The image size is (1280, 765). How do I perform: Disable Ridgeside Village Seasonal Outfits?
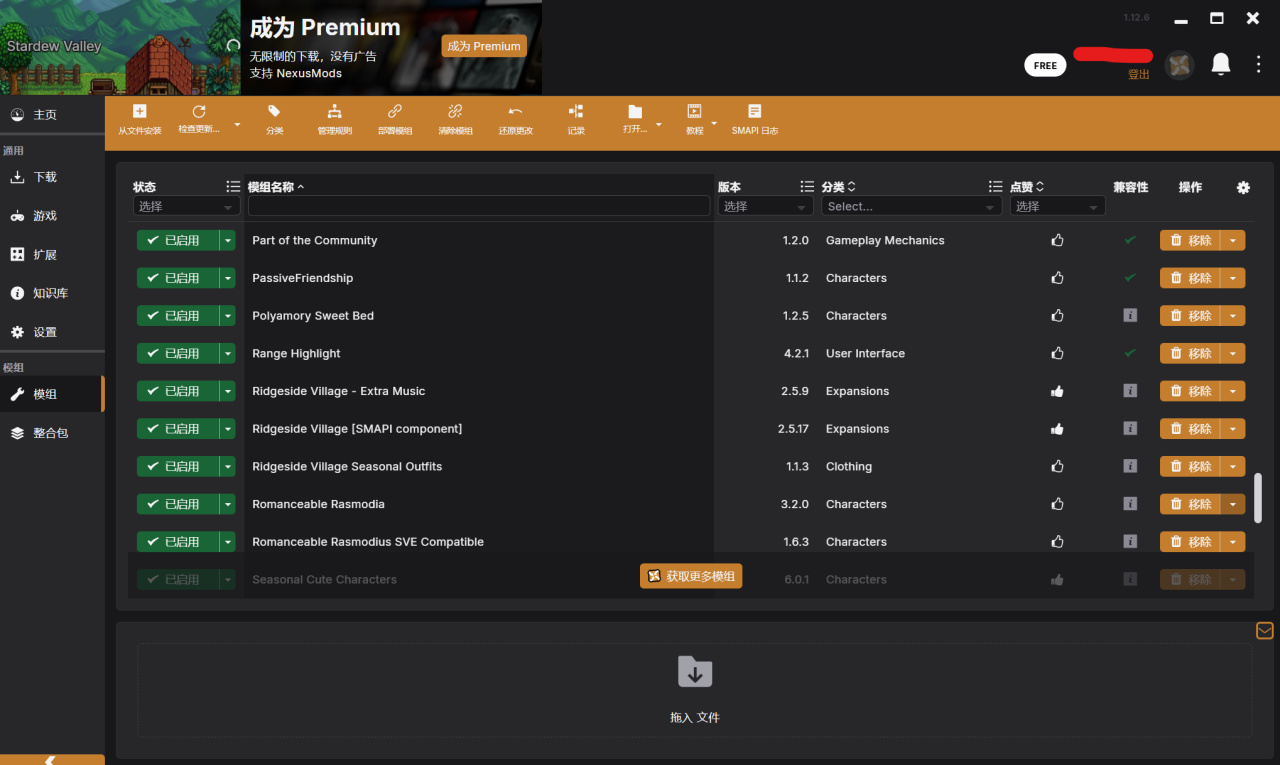coord(178,466)
